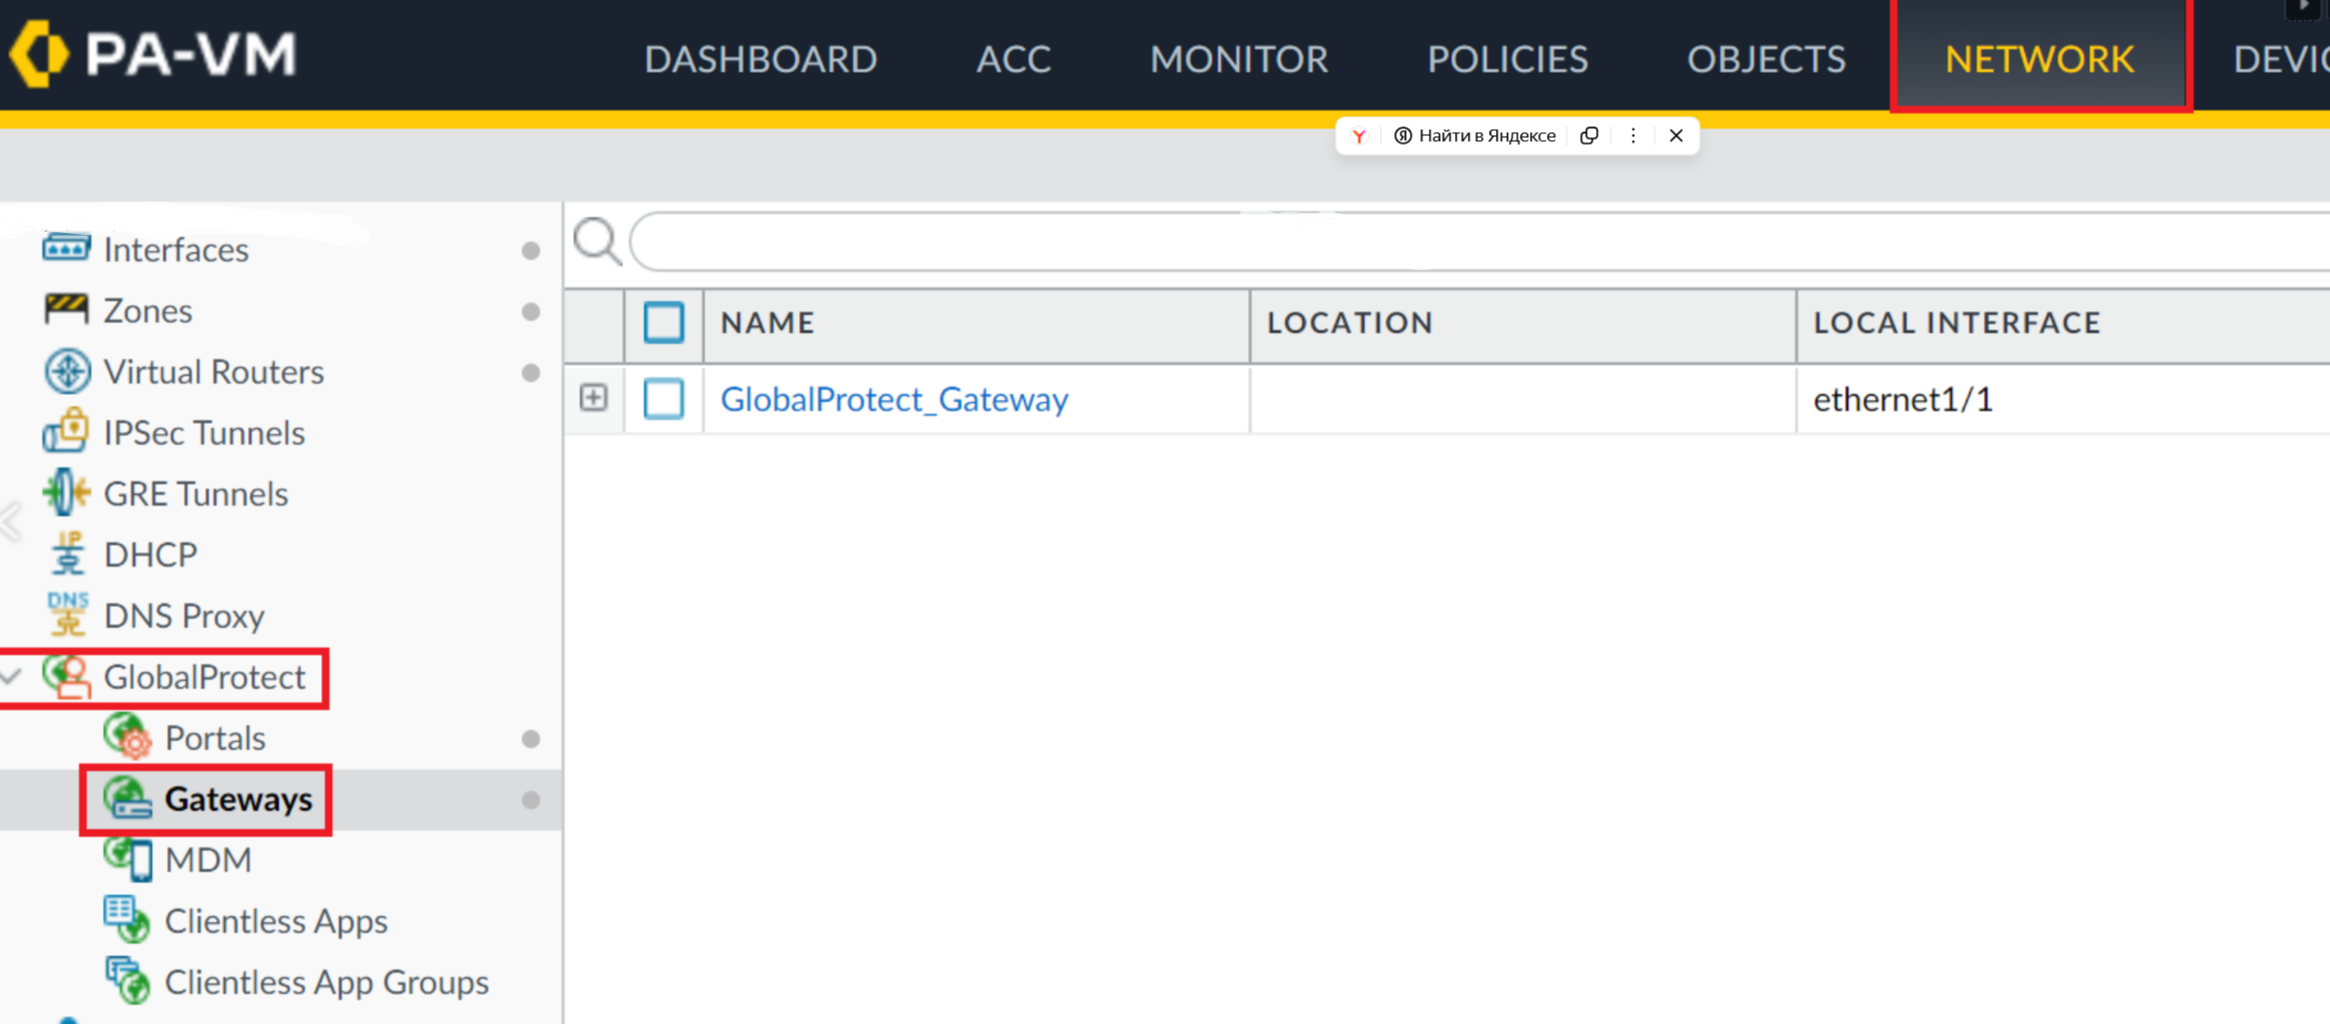Select Gateways under GlobalProtect
Screen dimensions: 2330x1024
239,799
